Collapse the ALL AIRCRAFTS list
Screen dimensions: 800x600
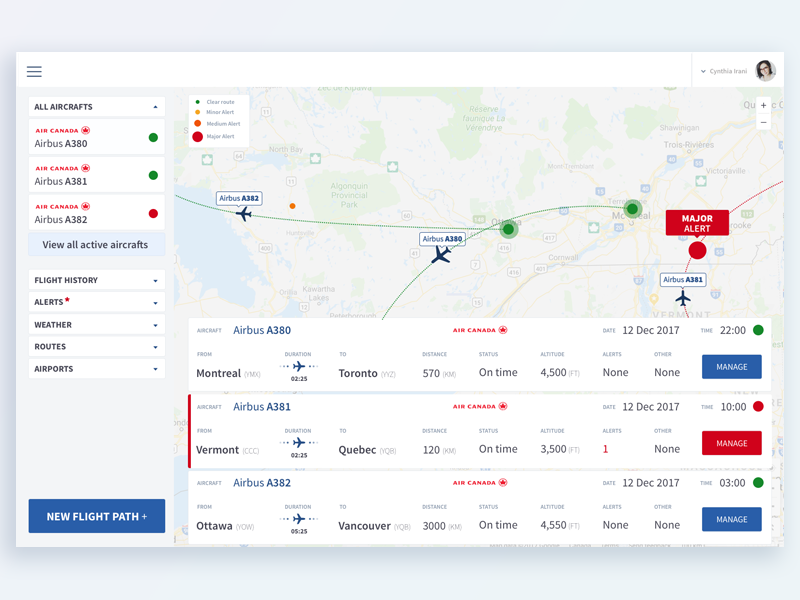[96, 106]
